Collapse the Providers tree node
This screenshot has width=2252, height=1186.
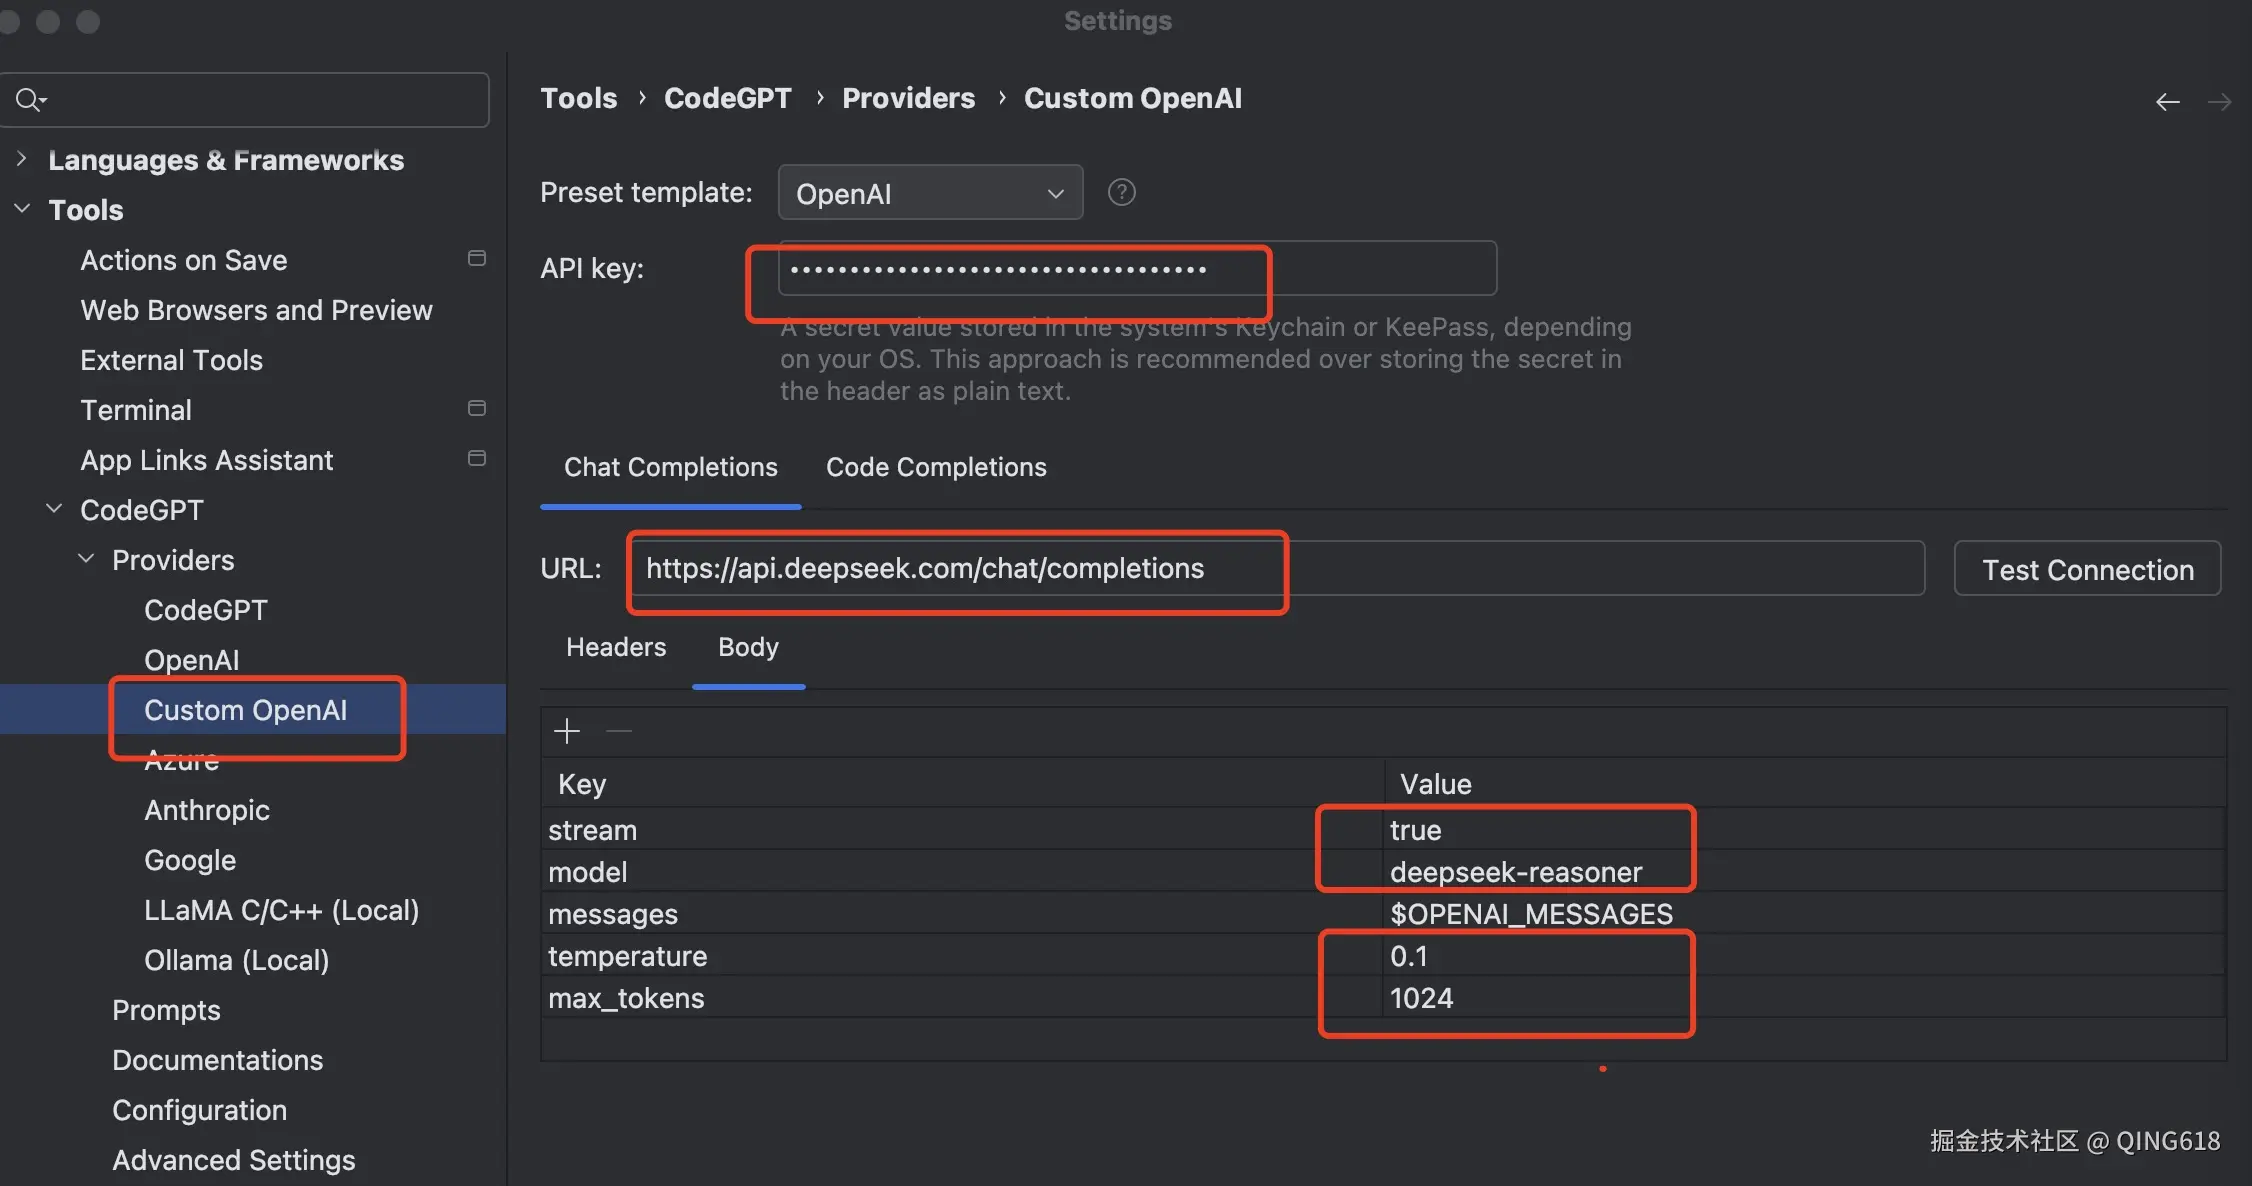(87, 559)
